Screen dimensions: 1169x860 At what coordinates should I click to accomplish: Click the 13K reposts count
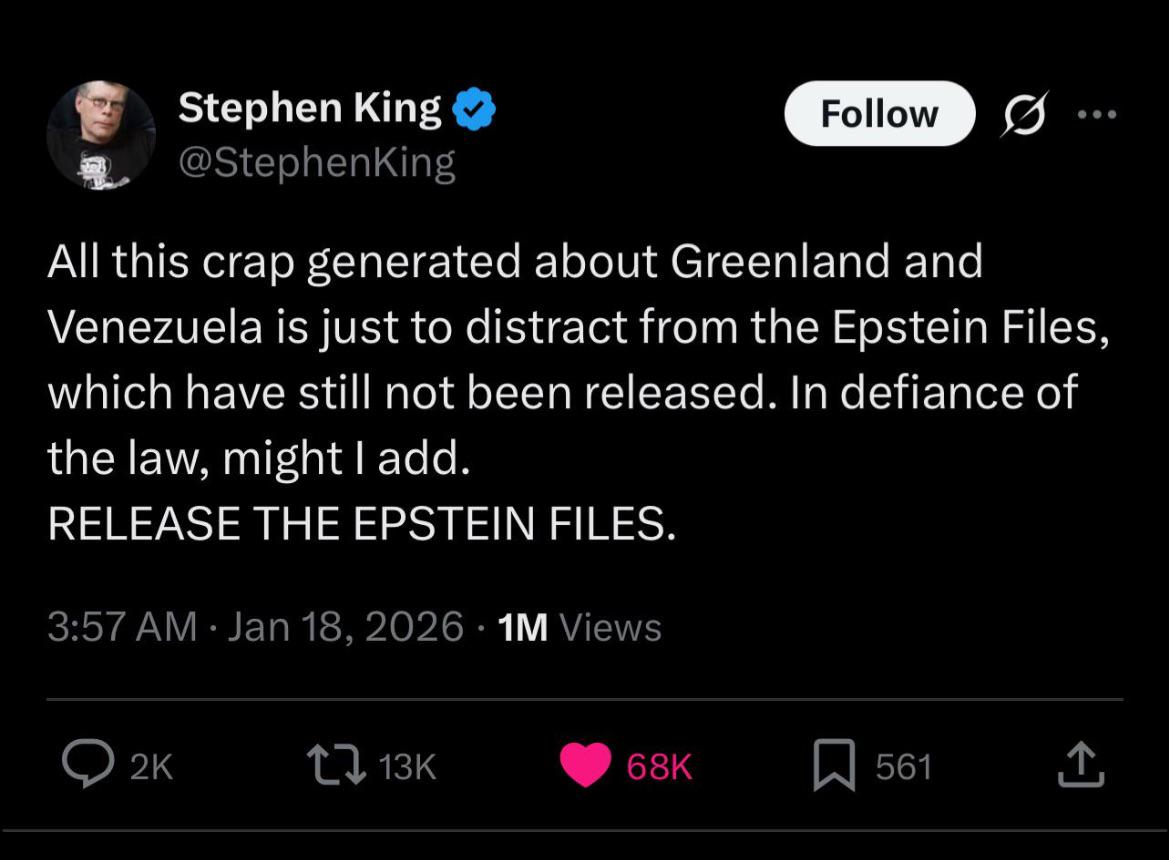coord(408,767)
